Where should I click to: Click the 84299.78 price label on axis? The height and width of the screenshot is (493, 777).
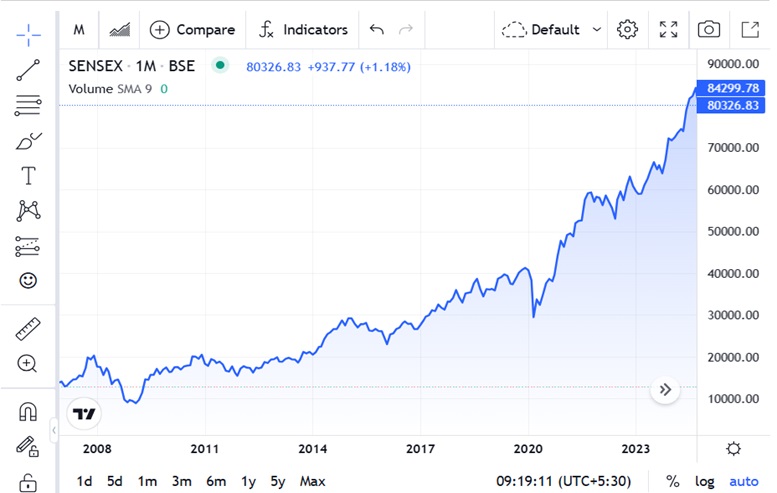tap(731, 88)
